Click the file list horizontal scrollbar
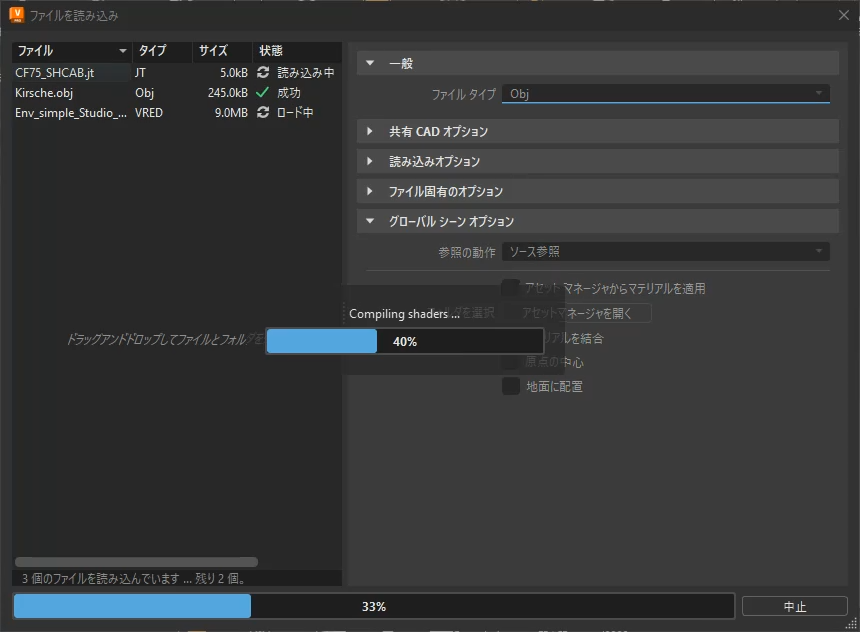The width and height of the screenshot is (860, 632). pyautogui.click(x=137, y=562)
